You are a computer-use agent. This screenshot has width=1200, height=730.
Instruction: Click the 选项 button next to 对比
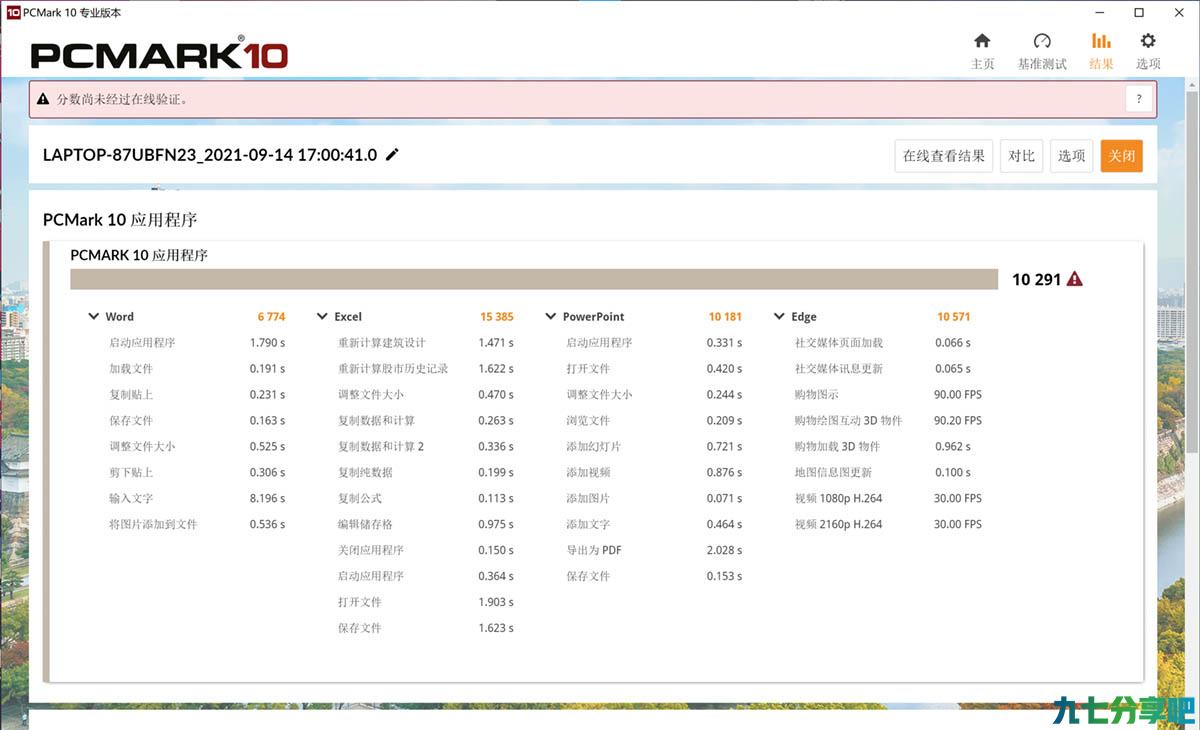tap(1072, 156)
